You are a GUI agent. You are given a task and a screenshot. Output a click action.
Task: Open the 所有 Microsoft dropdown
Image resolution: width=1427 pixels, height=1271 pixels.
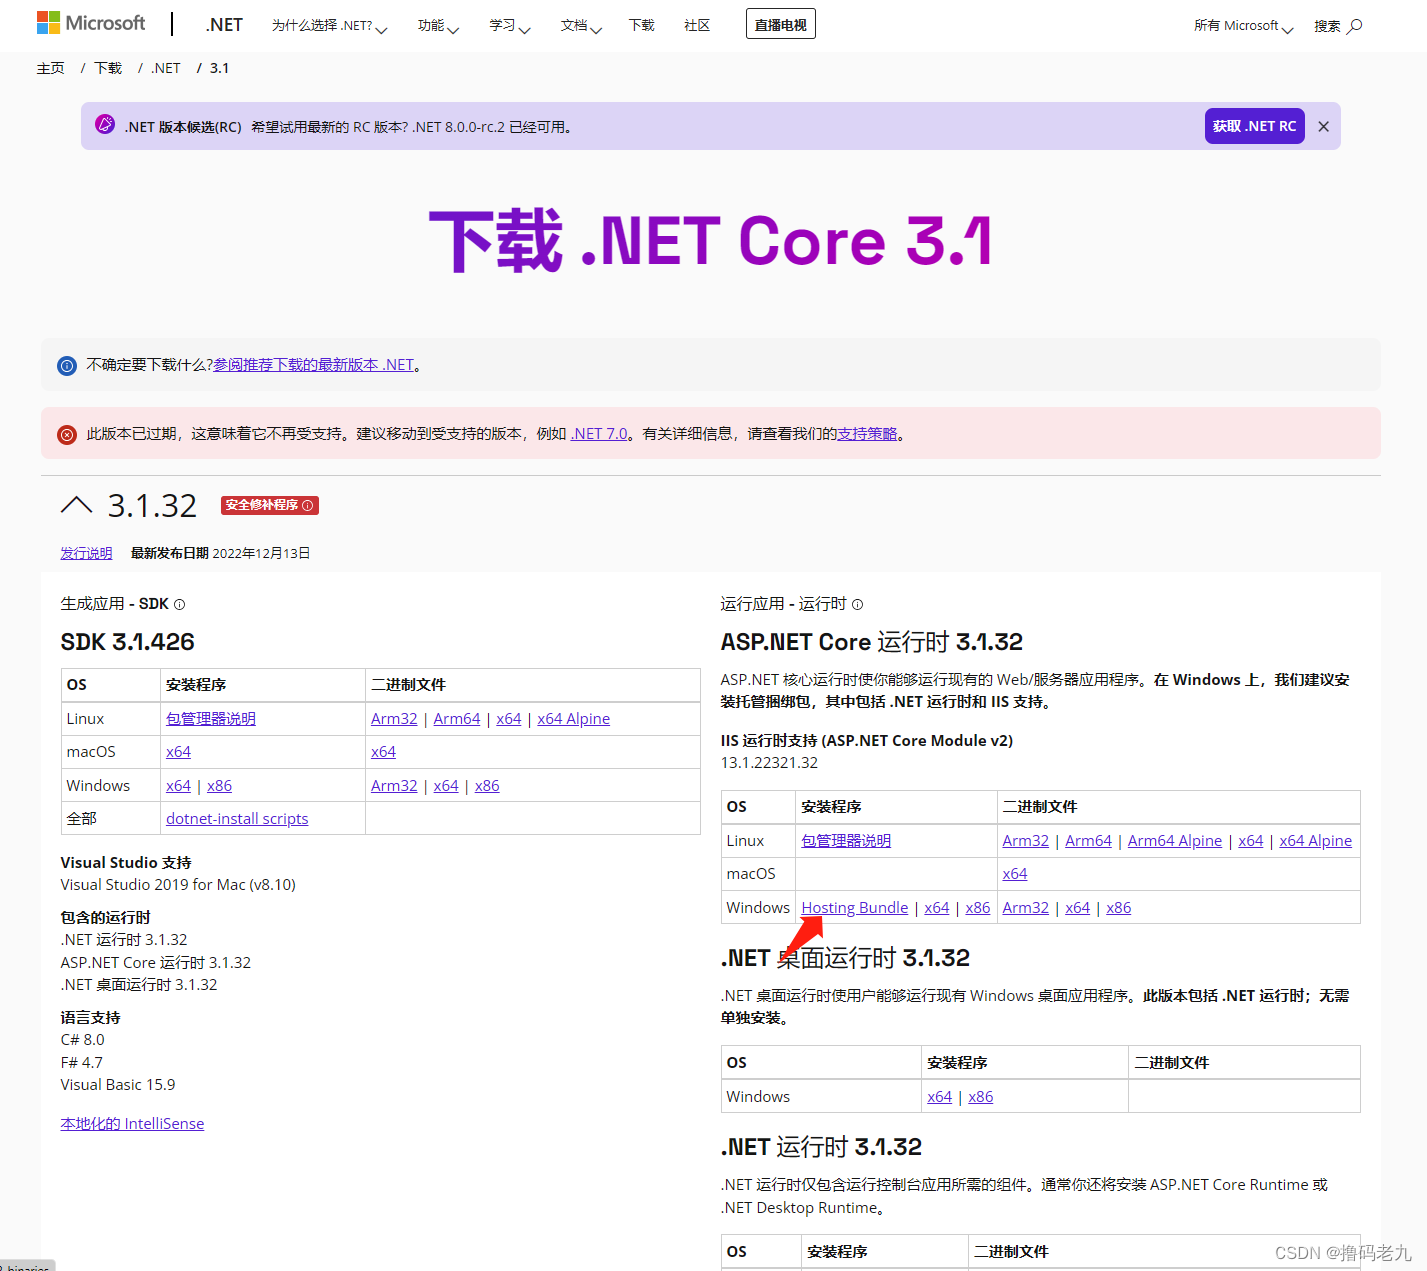point(1240,25)
